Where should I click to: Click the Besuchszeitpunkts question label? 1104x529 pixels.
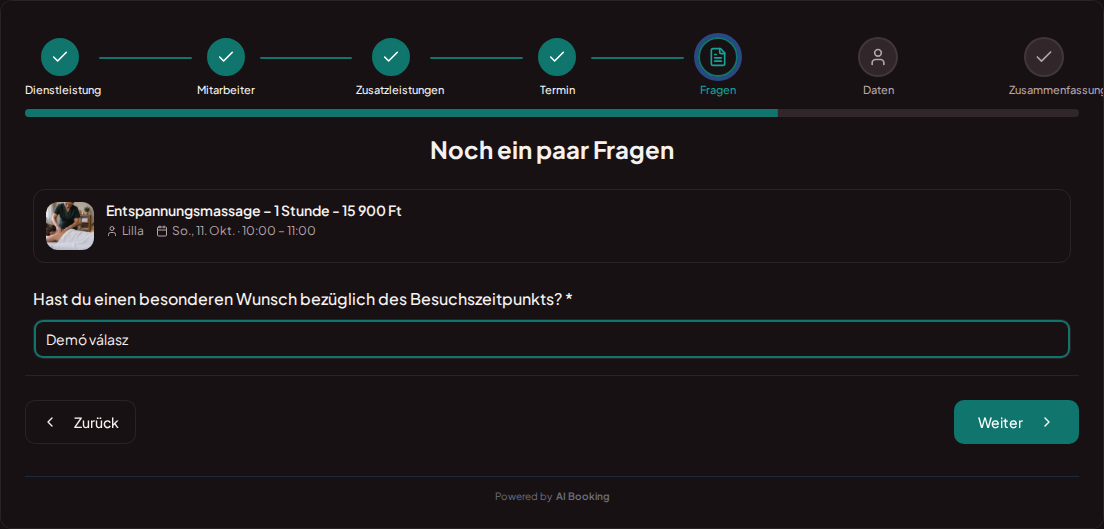pos(303,299)
